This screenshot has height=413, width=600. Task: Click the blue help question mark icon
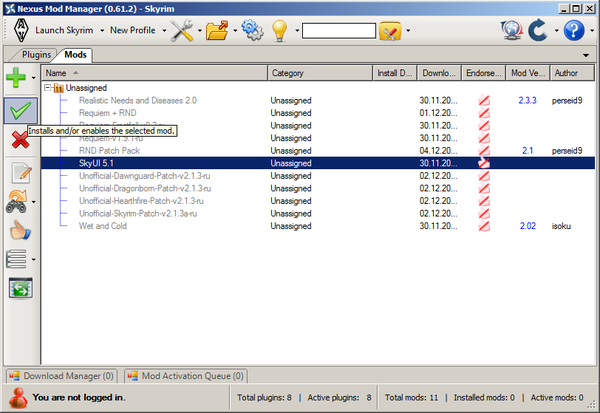pos(573,30)
